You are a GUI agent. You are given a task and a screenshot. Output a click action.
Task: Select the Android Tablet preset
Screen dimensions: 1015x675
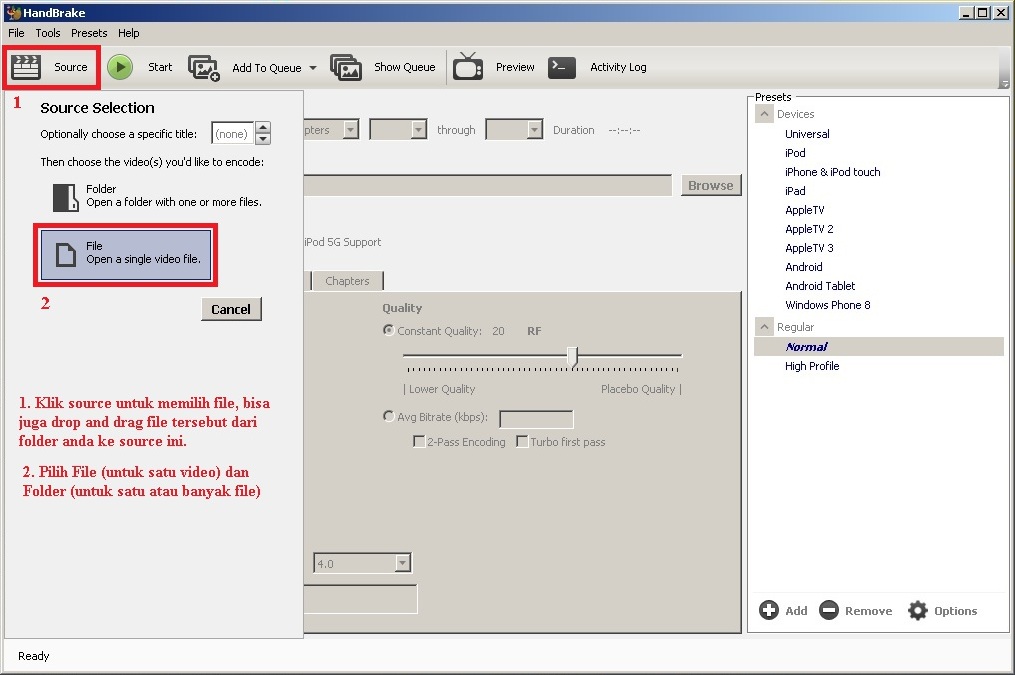tap(820, 285)
